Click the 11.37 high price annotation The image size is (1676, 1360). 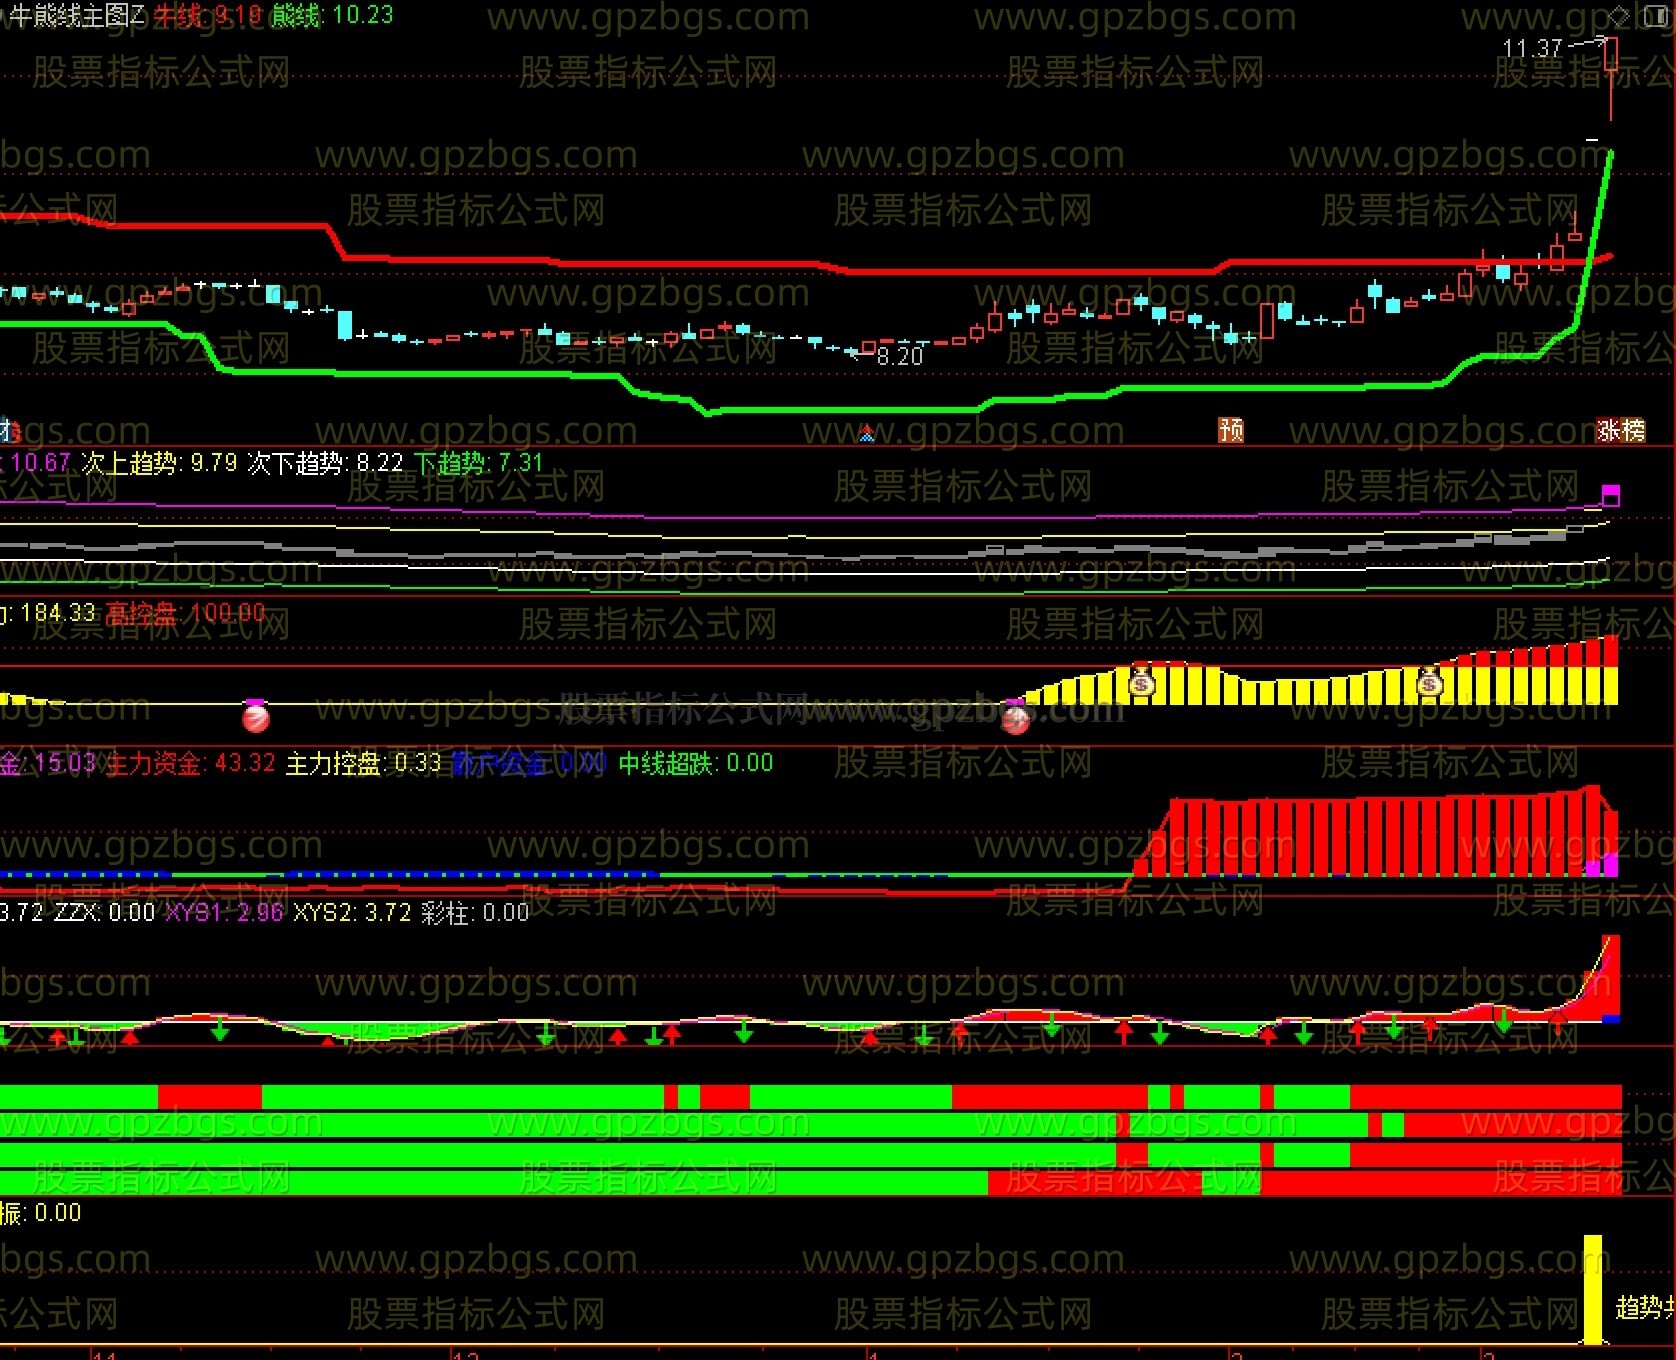(1532, 48)
